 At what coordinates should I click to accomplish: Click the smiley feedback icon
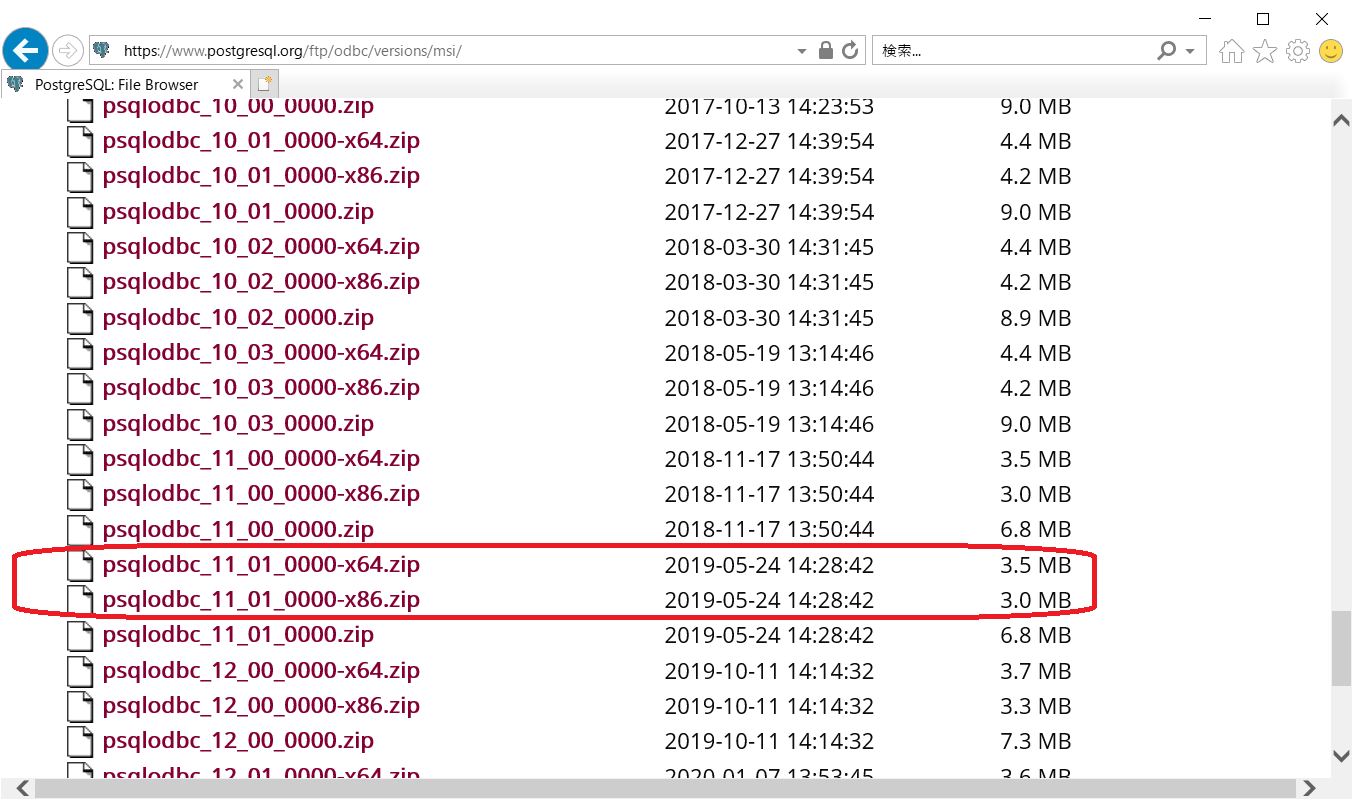[1331, 51]
